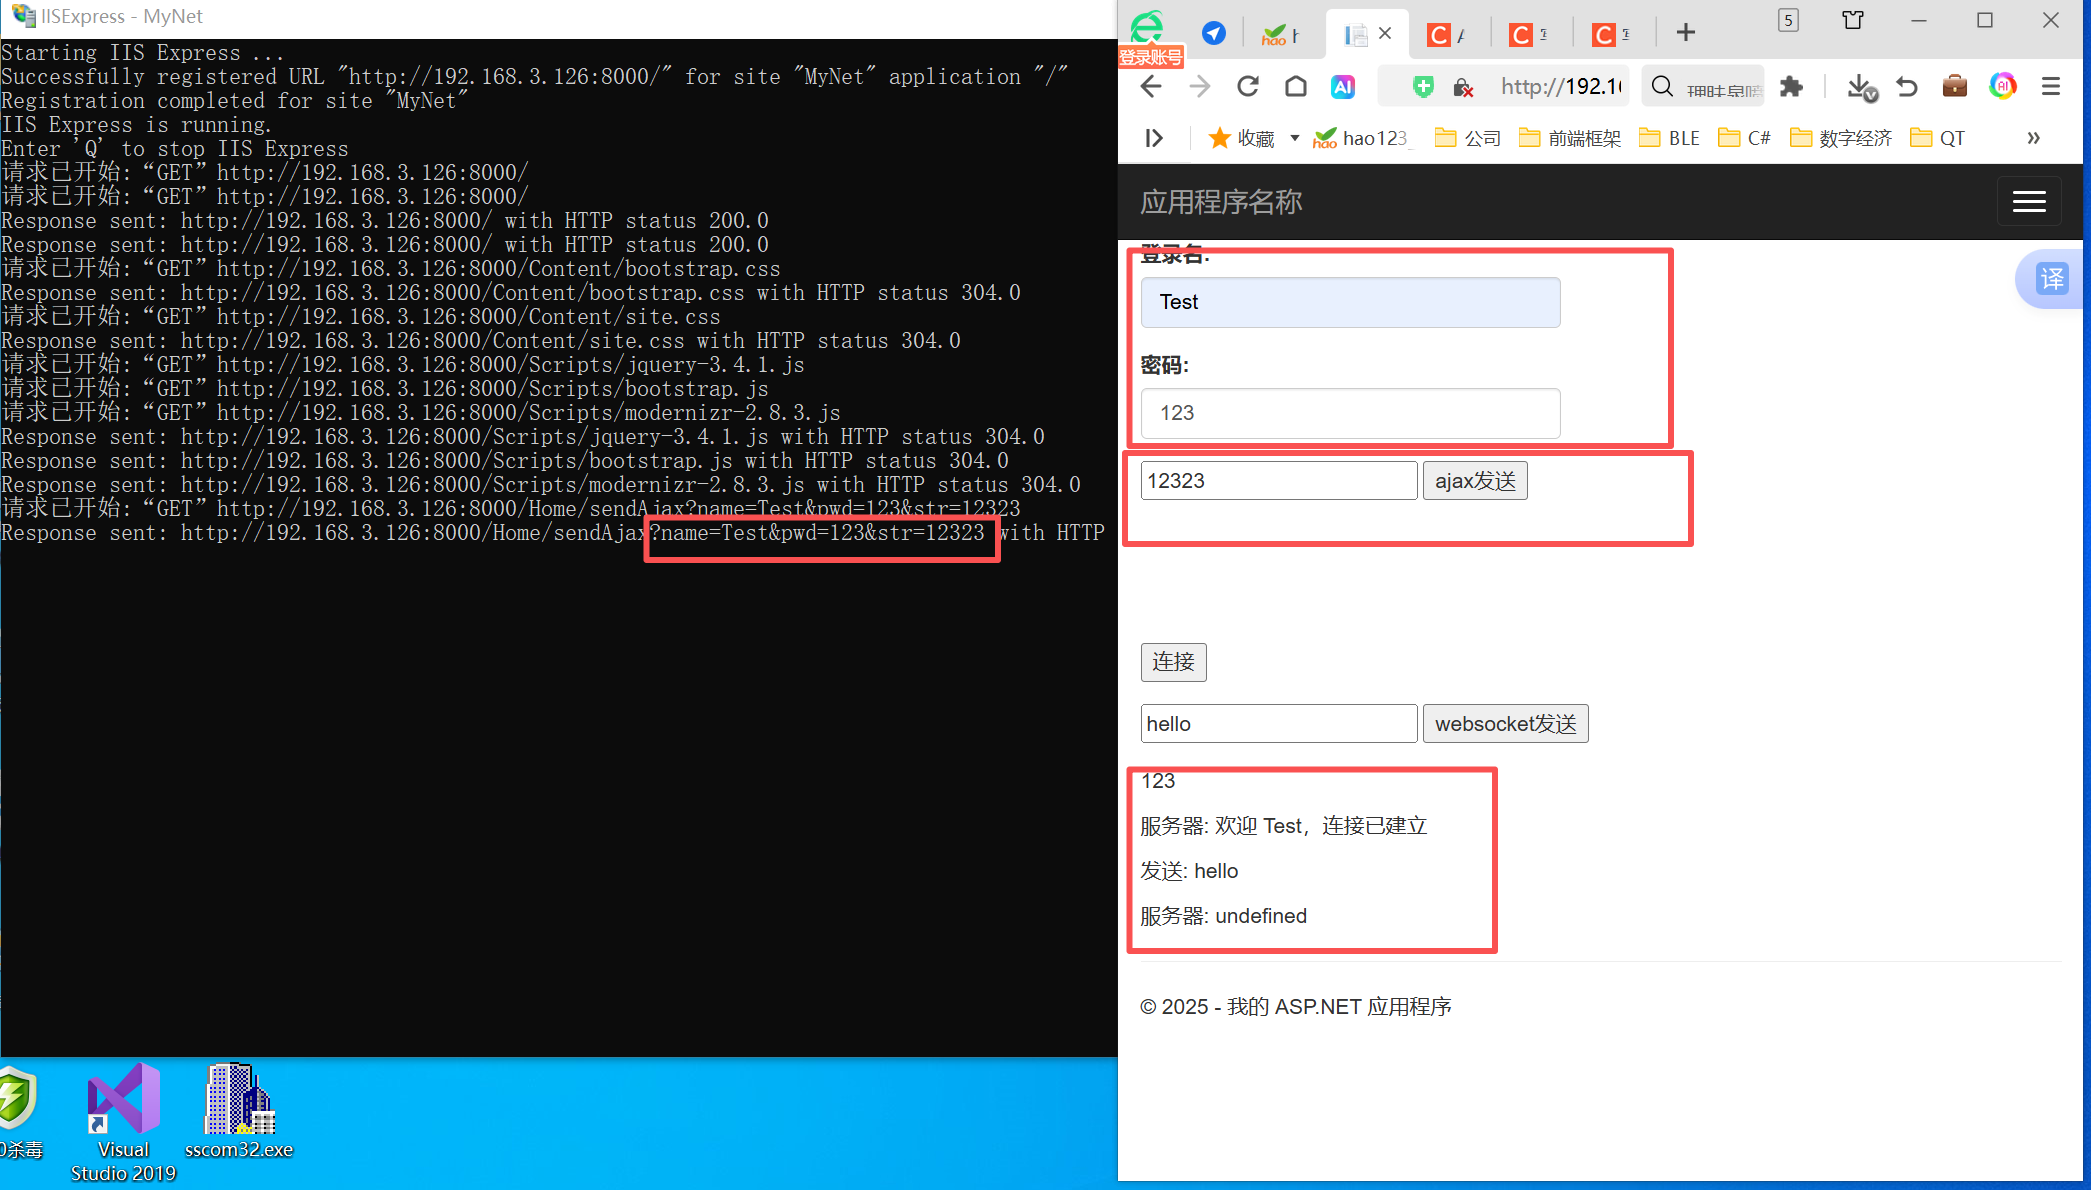Open the skin shirt icon in title bar
2091x1190 pixels.
pyautogui.click(x=1853, y=20)
